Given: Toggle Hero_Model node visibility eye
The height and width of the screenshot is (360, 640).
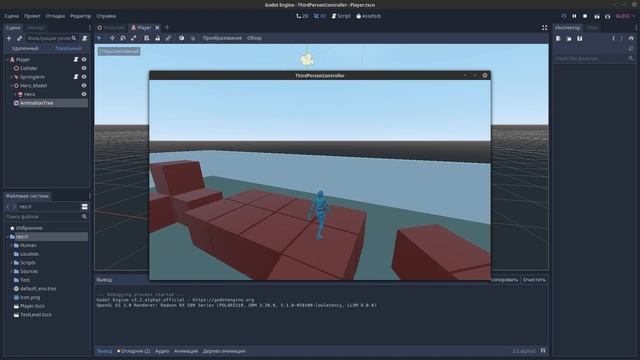Looking at the screenshot, I should 84,86.
